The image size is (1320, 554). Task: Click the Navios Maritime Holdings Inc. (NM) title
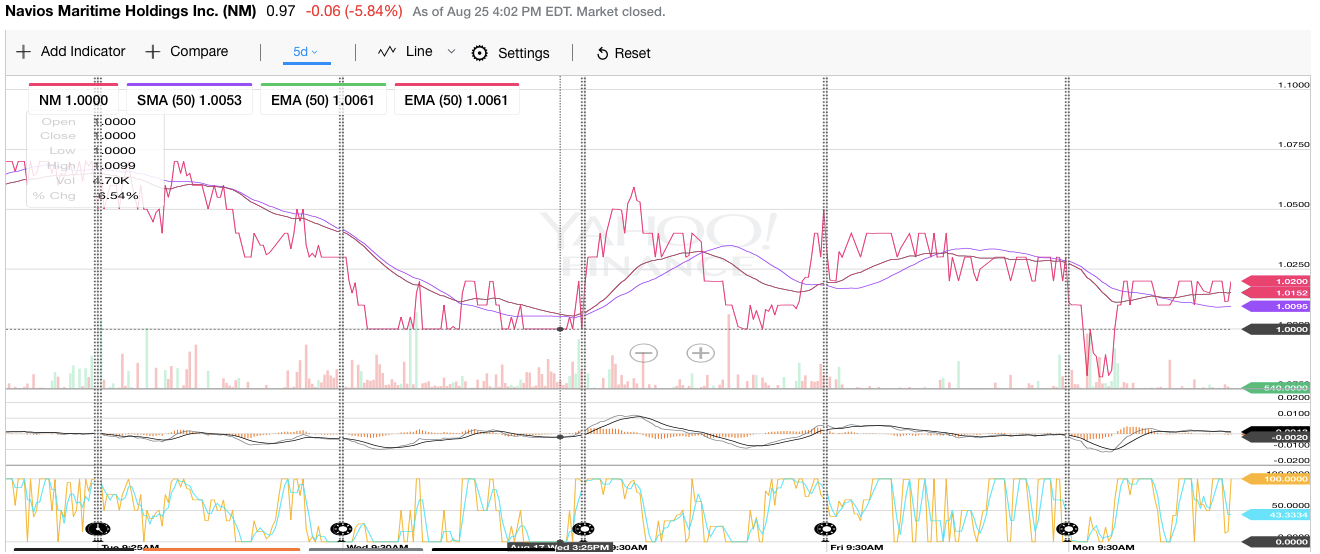pos(131,11)
